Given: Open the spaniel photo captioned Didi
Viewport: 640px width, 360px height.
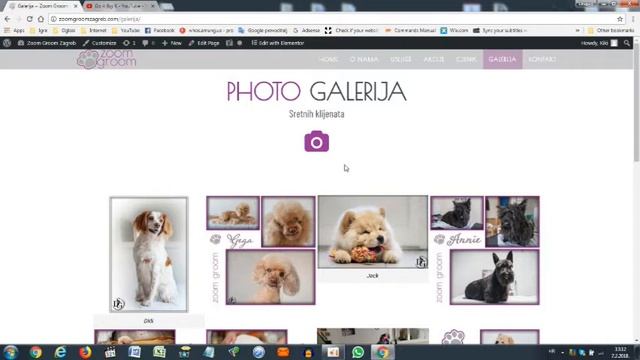Looking at the screenshot, I should [149, 255].
